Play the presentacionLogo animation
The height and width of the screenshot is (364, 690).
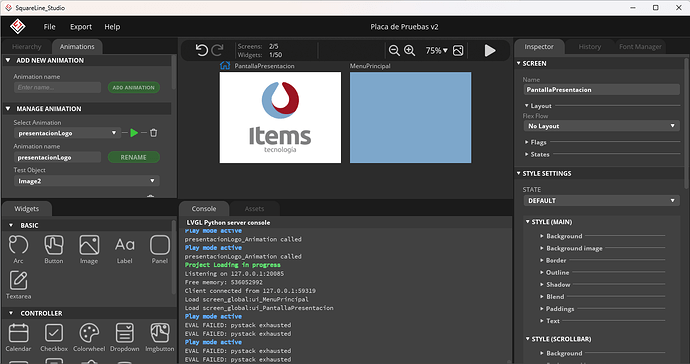point(134,133)
